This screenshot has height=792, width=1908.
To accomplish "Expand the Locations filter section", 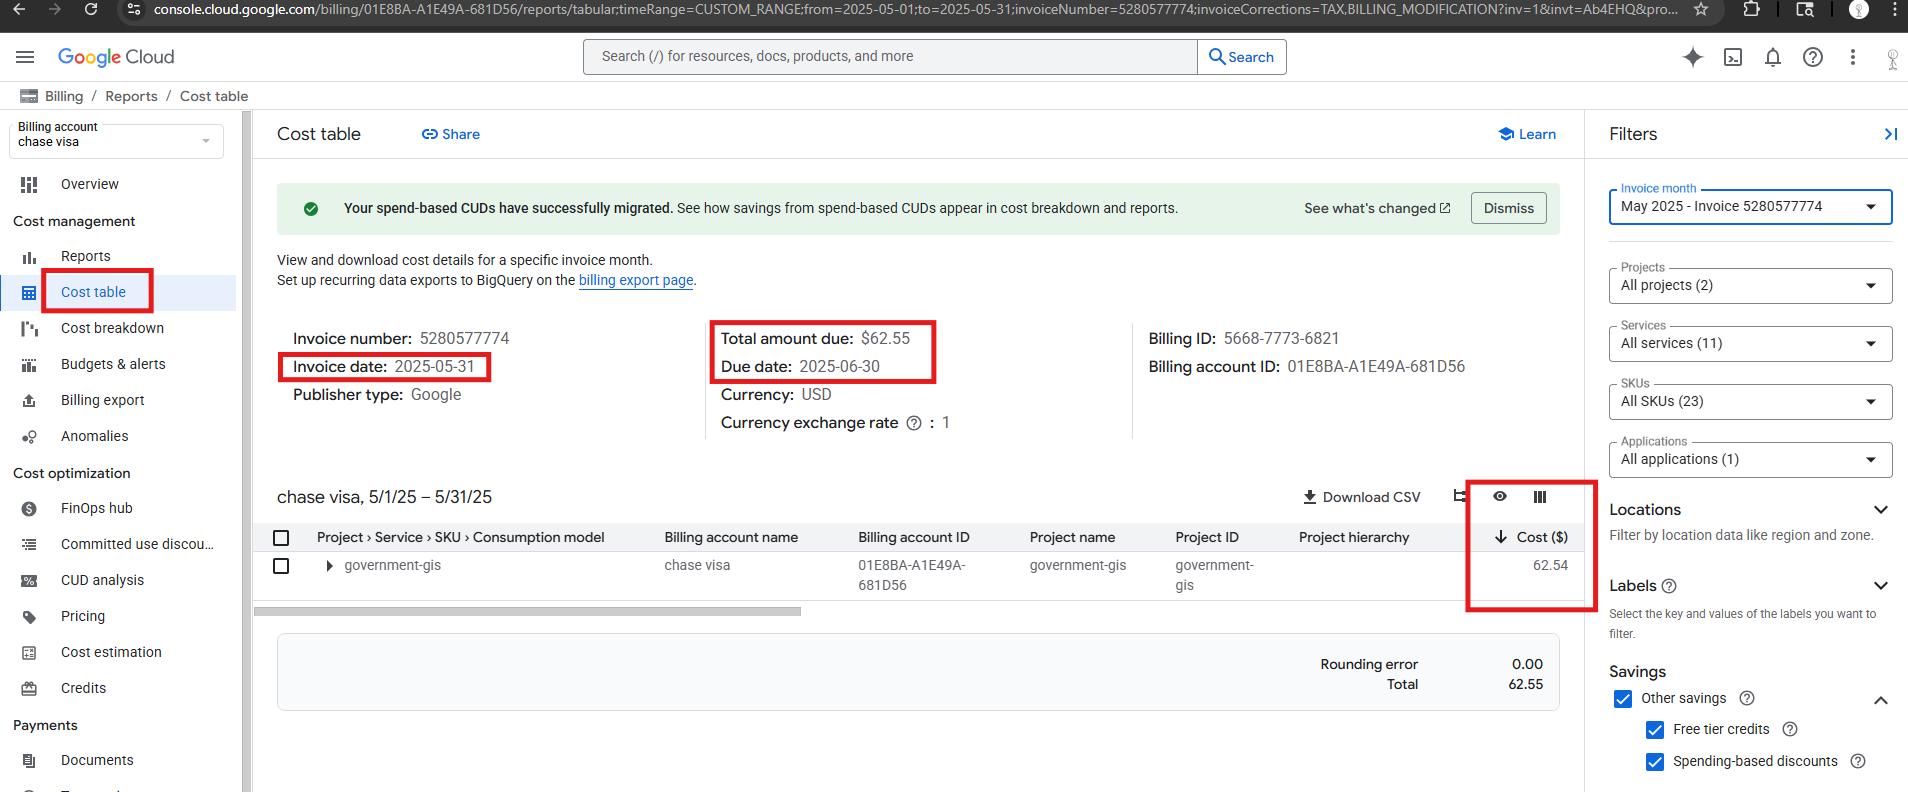I will 1880,510.
